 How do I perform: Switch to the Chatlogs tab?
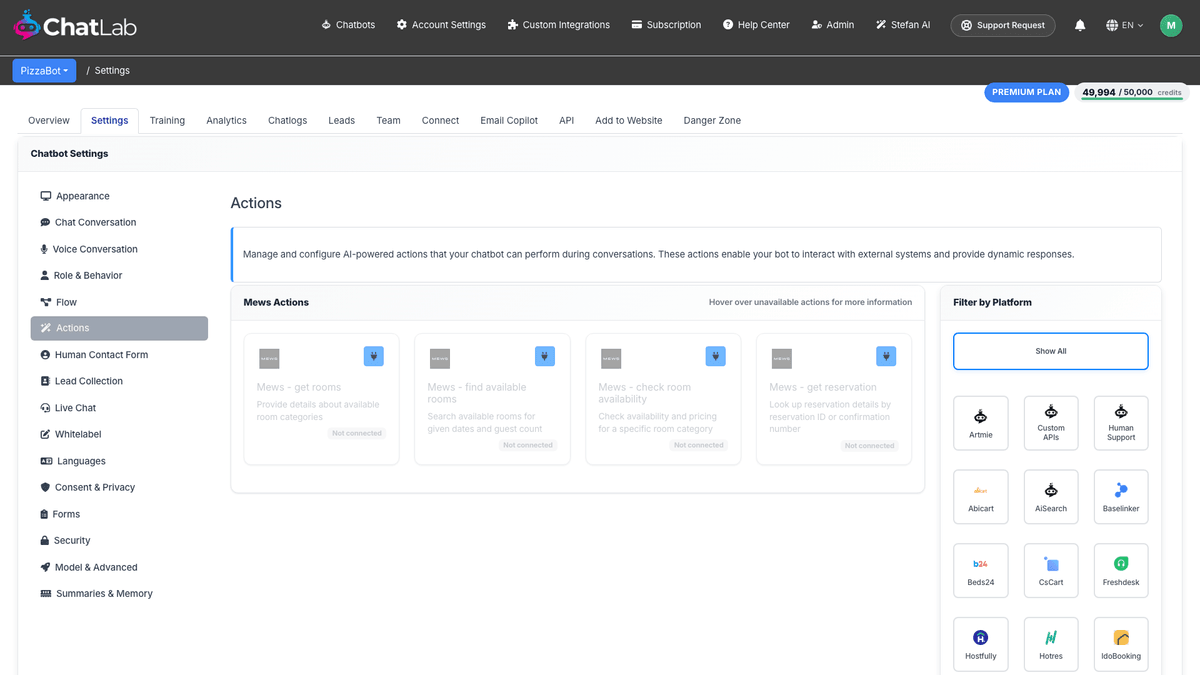tap(287, 120)
